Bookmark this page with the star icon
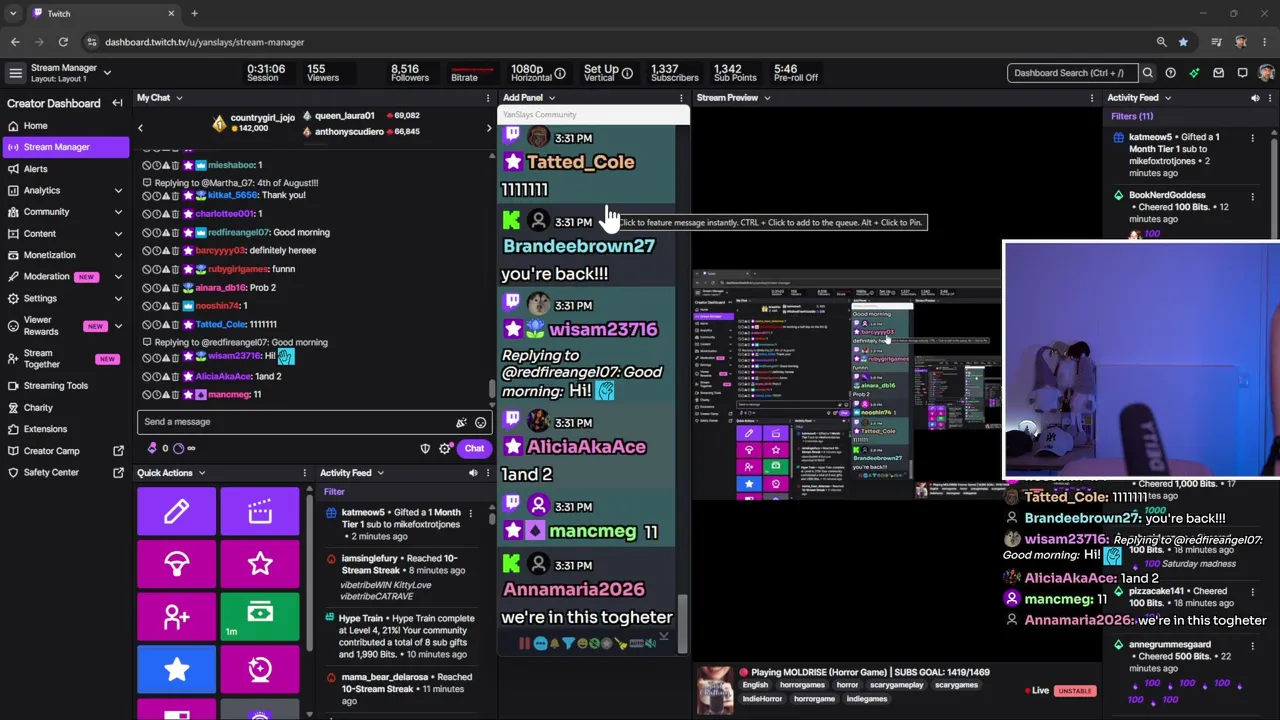The width and height of the screenshot is (1280, 720). coord(1183,42)
